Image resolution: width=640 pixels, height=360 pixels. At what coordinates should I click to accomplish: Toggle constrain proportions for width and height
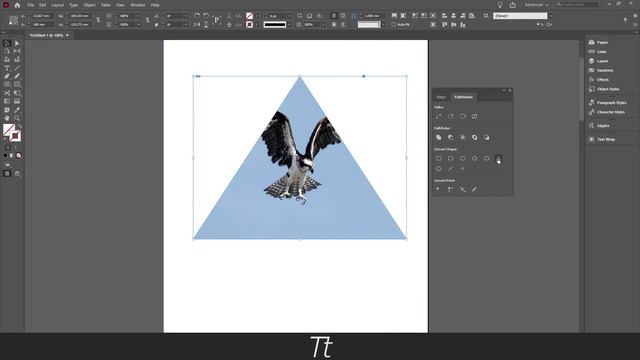click(x=98, y=20)
